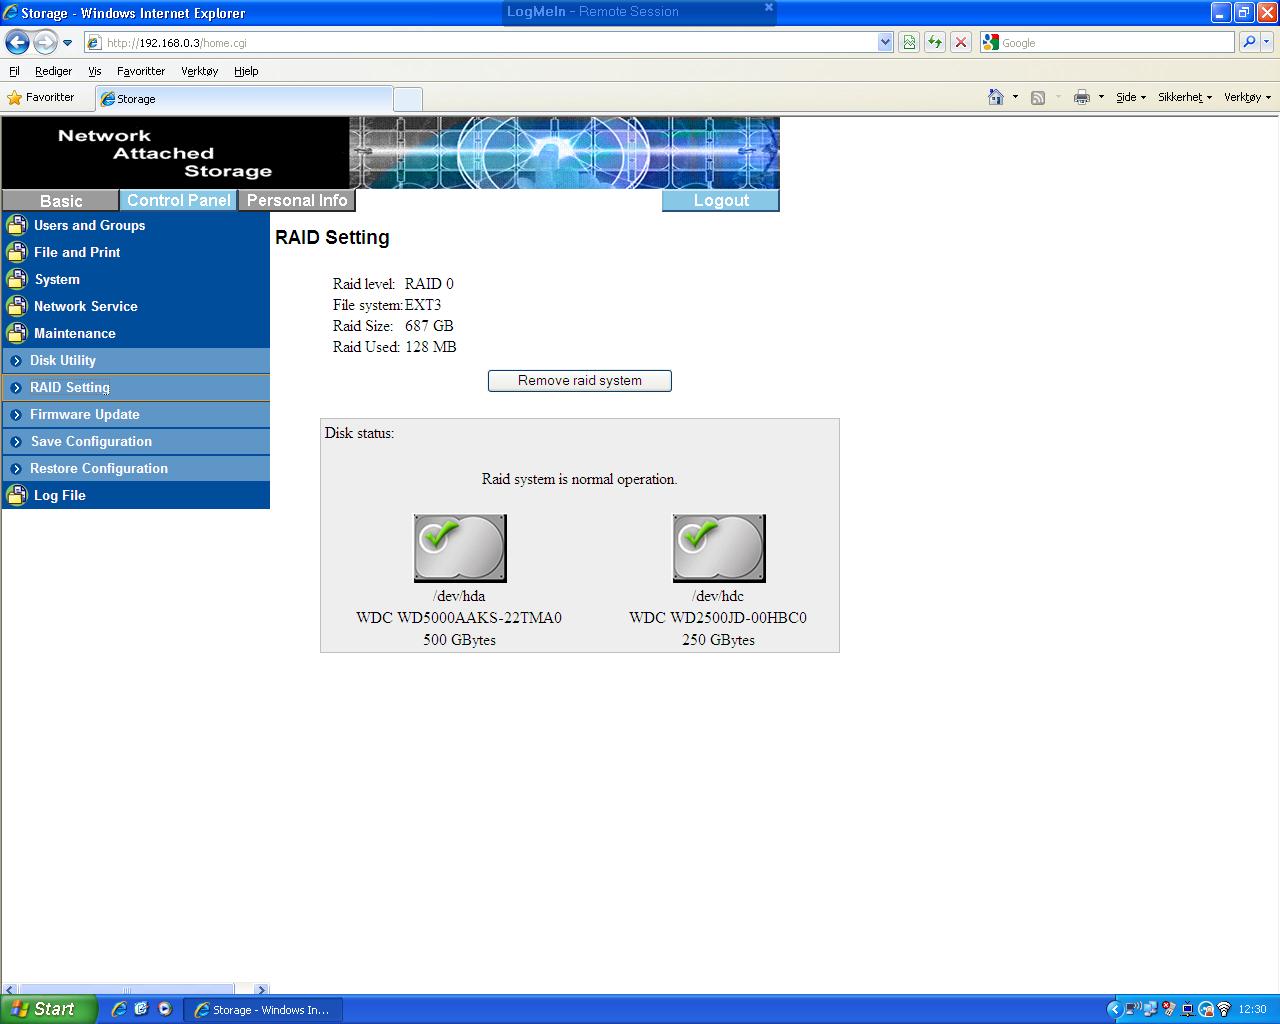The image size is (1280, 1024).
Task: Click folder icon beside Log File
Action: click(x=17, y=495)
